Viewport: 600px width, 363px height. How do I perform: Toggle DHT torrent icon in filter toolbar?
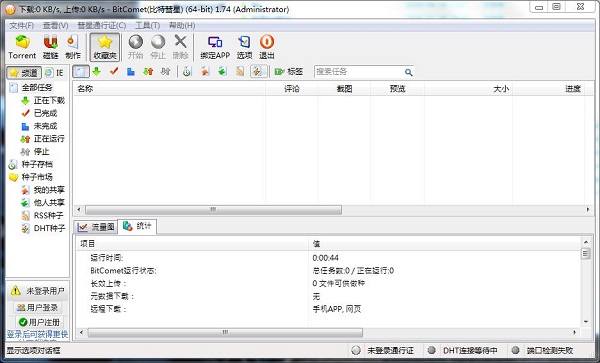(x=259, y=72)
